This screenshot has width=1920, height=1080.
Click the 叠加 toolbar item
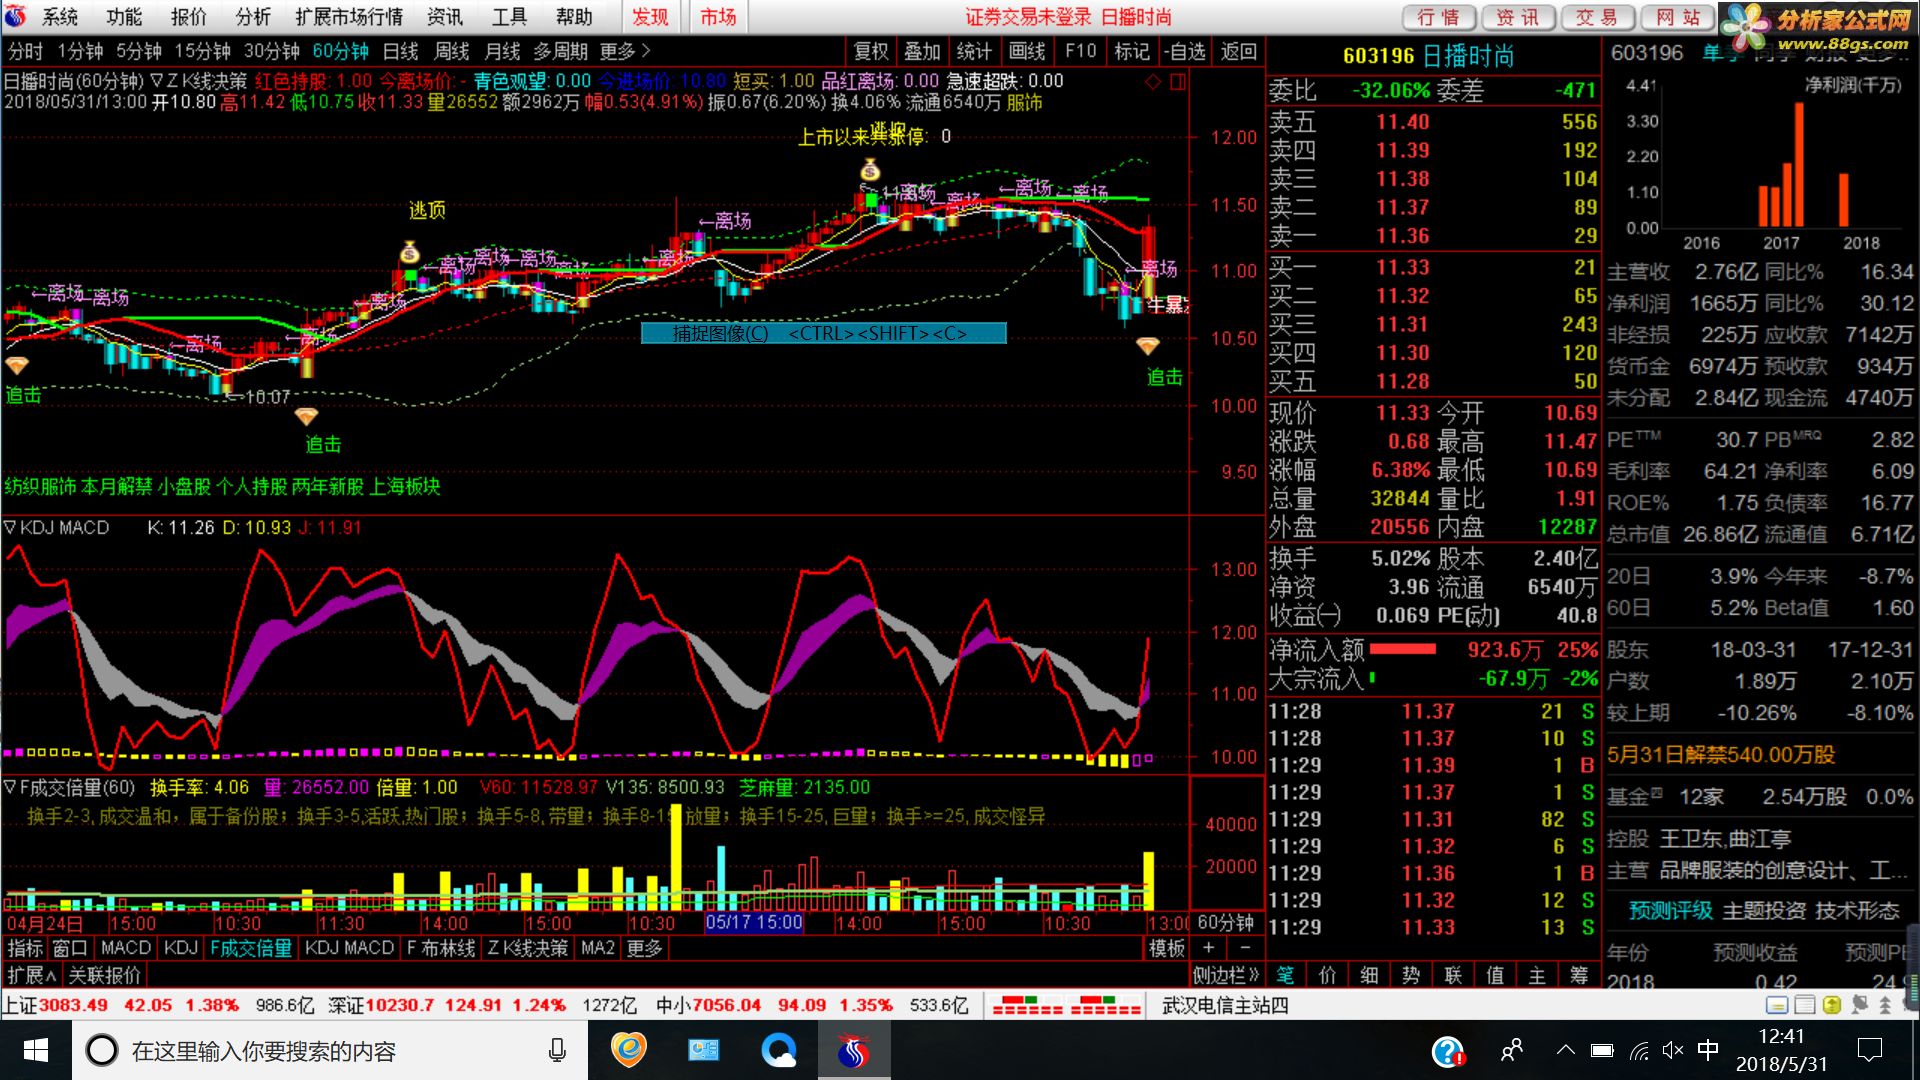(x=922, y=51)
